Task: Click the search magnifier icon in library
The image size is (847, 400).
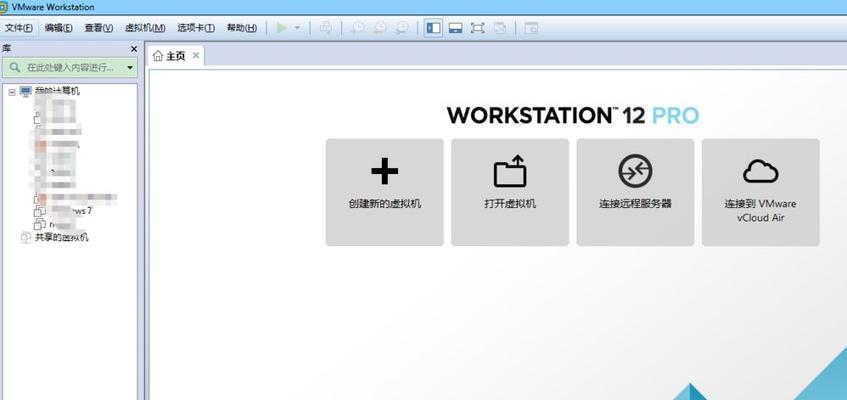Action: (x=15, y=68)
